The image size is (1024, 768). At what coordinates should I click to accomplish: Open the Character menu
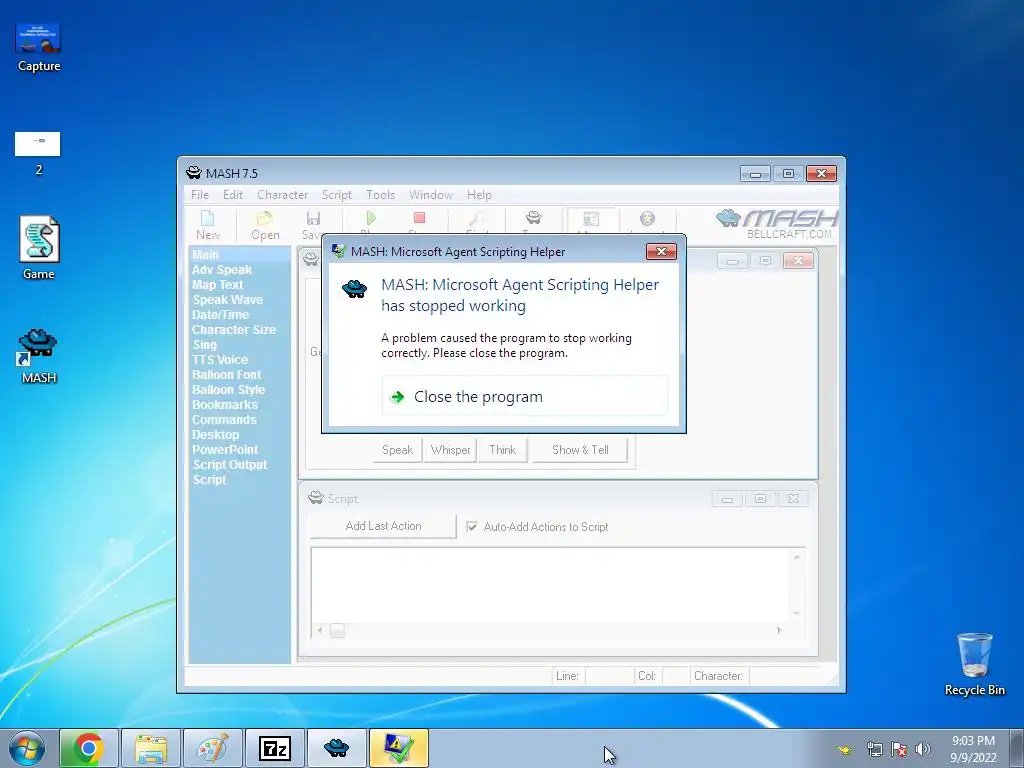pos(282,195)
